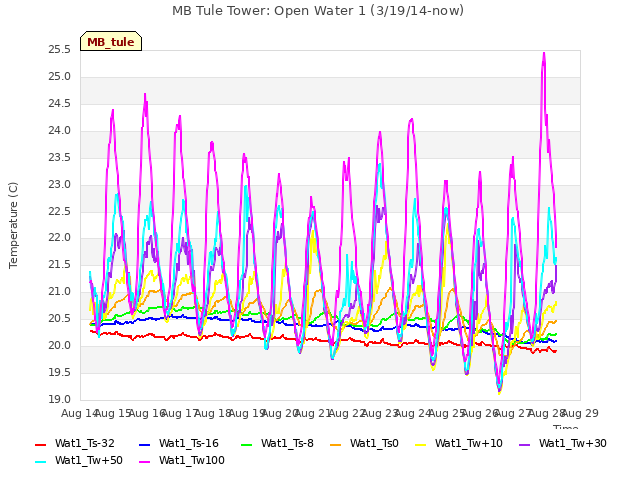This screenshot has height=480, width=640.
Task: Click the 22.5 y-axis tick label
Action: [59, 211]
